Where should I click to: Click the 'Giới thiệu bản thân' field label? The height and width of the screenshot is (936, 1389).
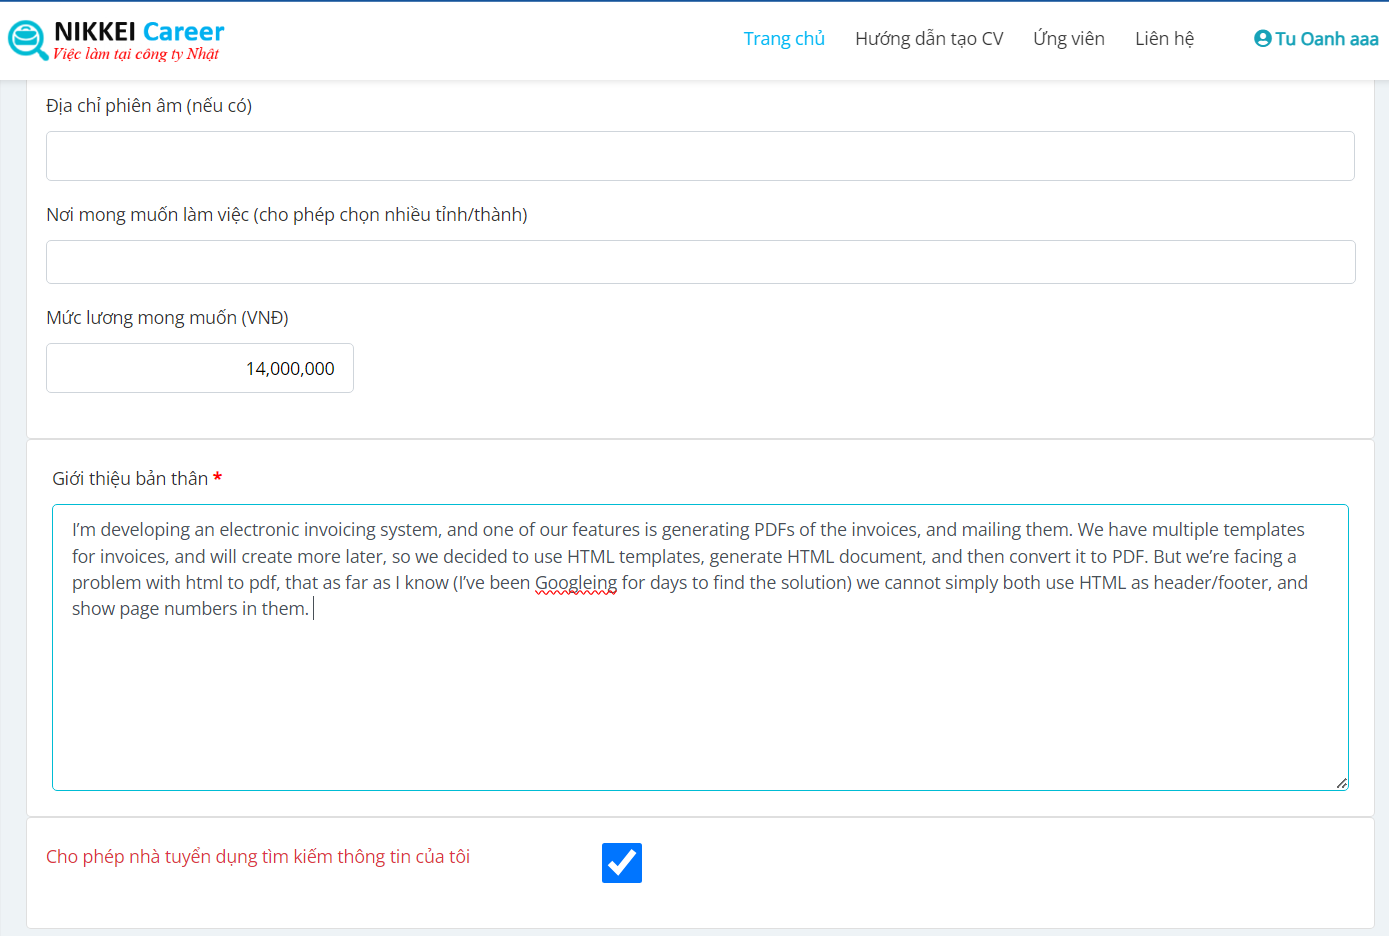point(130,479)
